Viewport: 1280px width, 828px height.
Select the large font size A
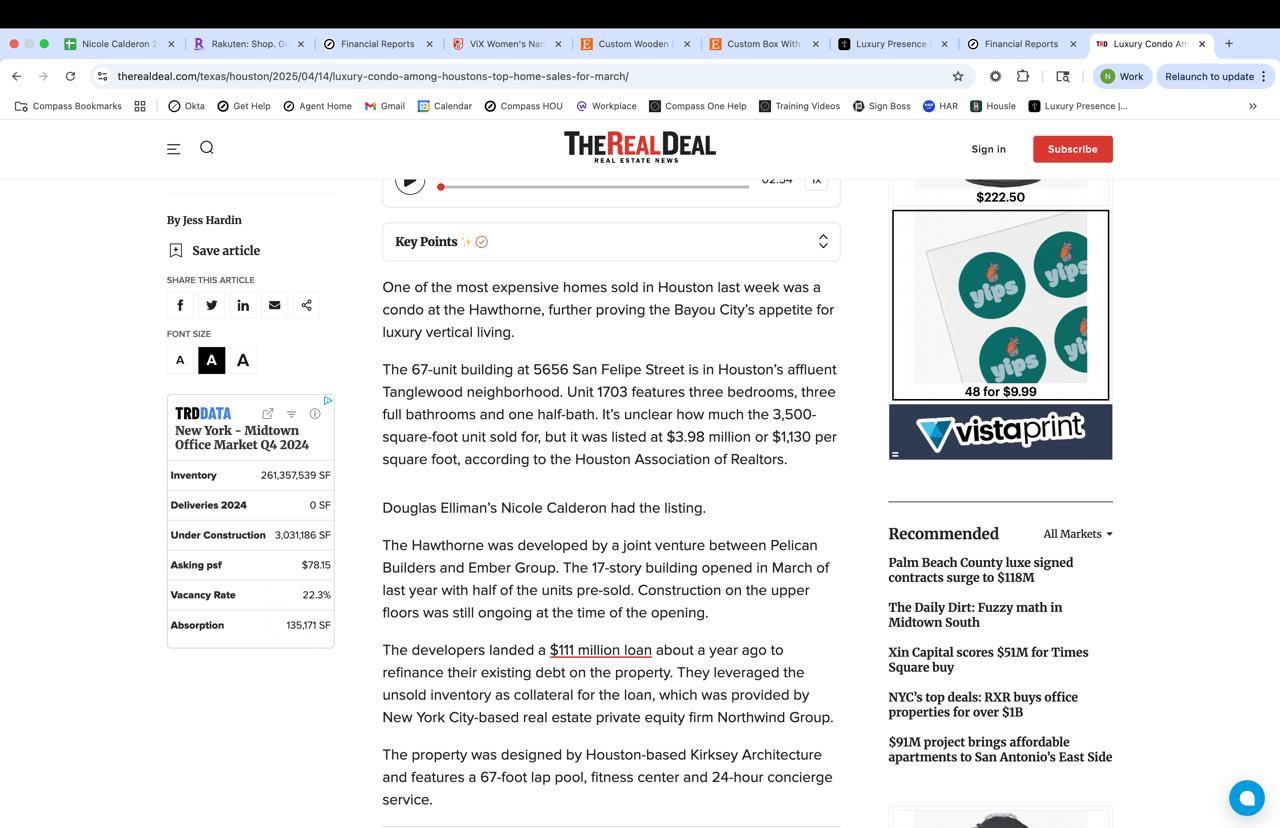tap(243, 360)
